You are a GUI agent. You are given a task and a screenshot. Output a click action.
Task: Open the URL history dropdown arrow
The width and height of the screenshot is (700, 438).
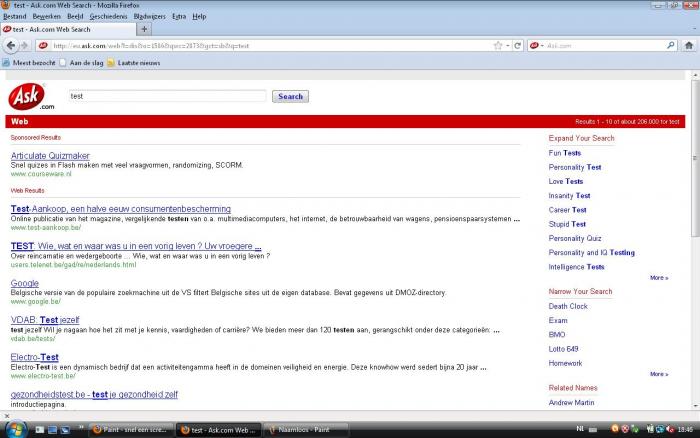[508, 46]
